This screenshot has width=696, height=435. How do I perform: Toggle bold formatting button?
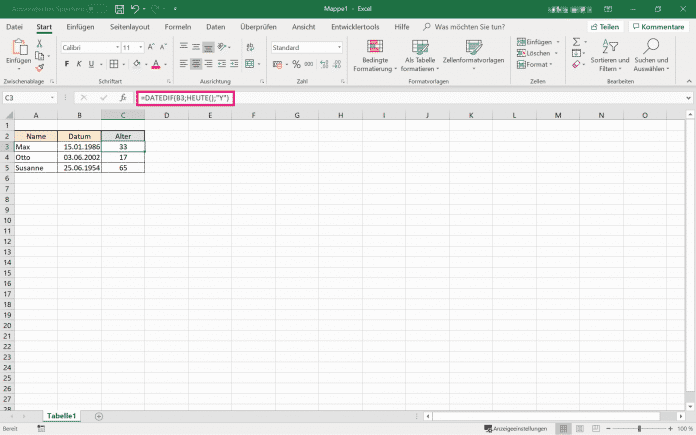(x=66, y=63)
